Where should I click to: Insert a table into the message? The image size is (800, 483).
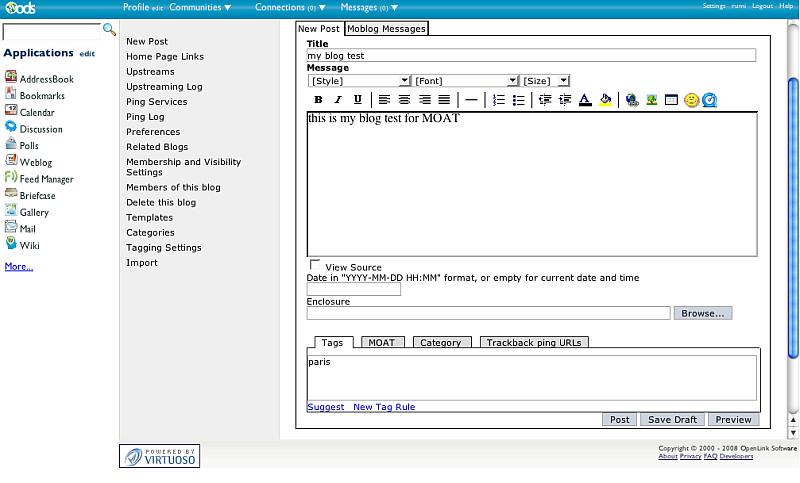pyautogui.click(x=671, y=100)
